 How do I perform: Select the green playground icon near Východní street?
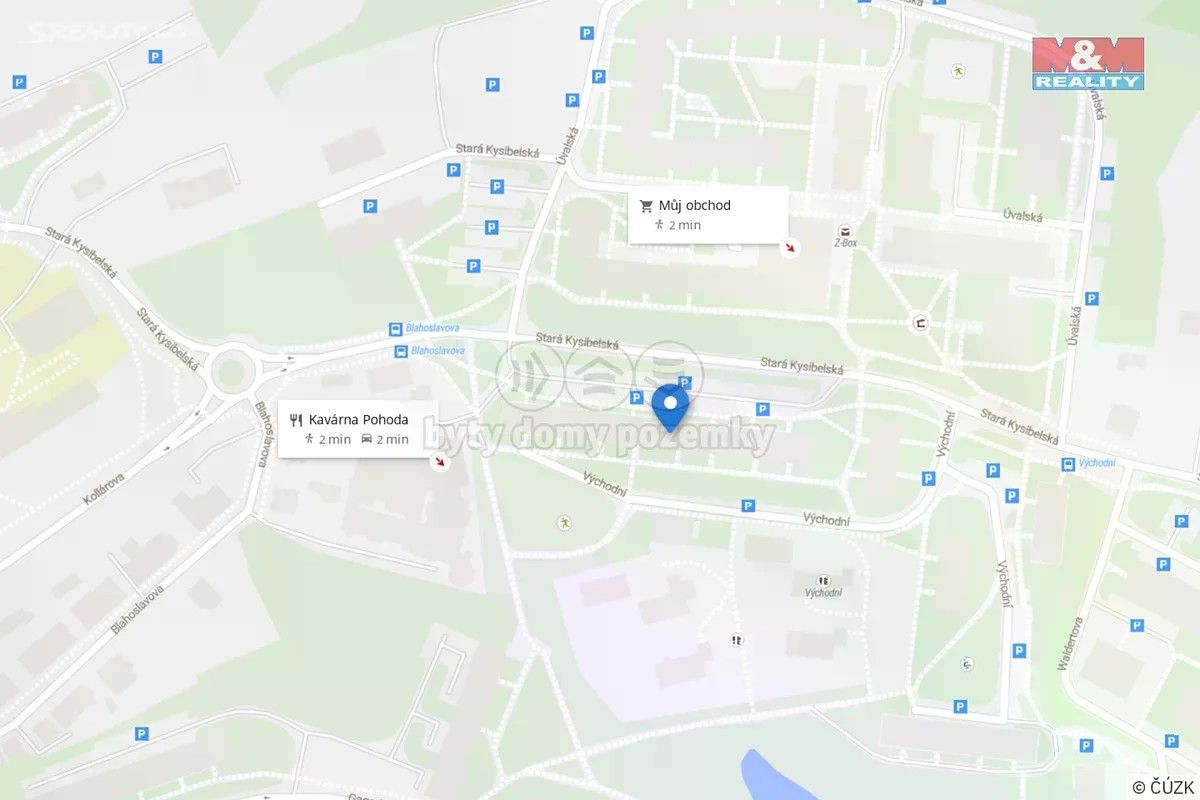(565, 522)
